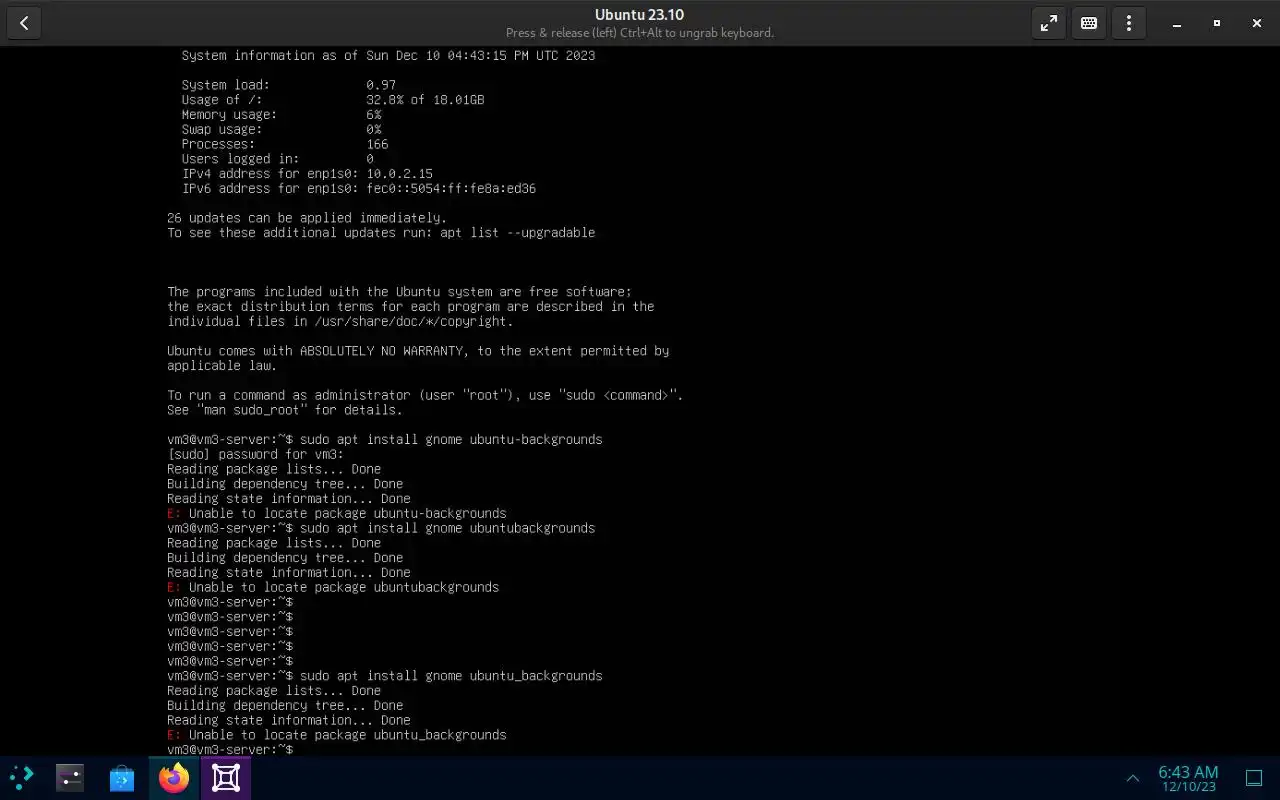This screenshot has width=1280, height=800.
Task: Switch to the Boxes app on the taskbar
Action: tap(226, 777)
